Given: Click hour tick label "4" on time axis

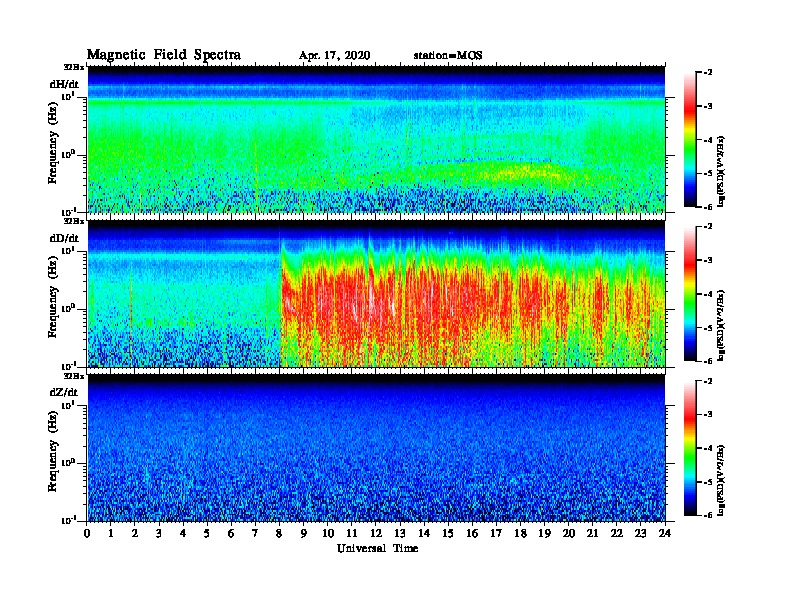Looking at the screenshot, I should [x=183, y=534].
